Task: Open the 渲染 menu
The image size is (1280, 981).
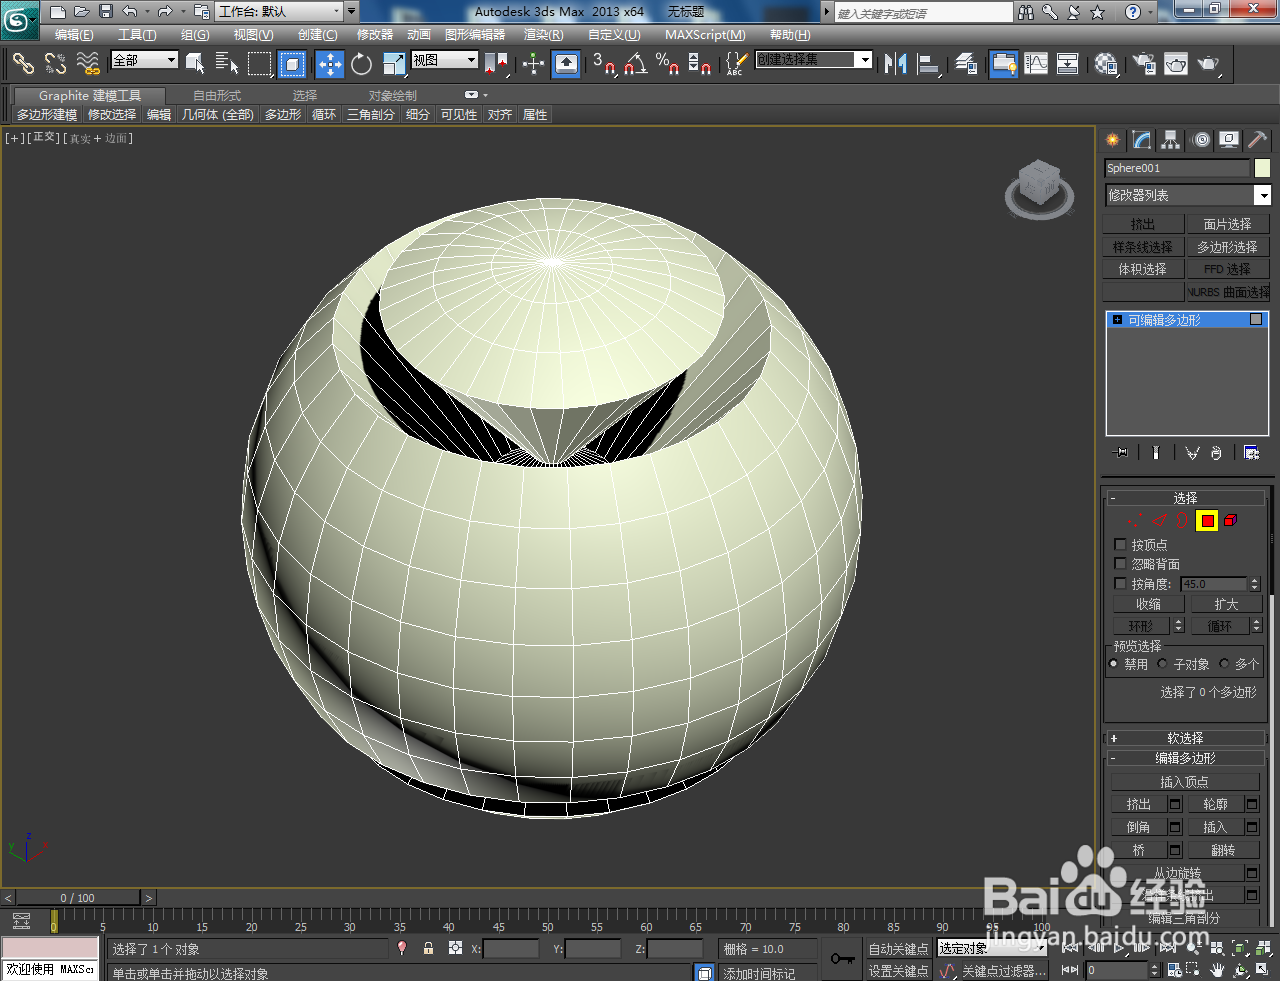Action: click(x=542, y=34)
